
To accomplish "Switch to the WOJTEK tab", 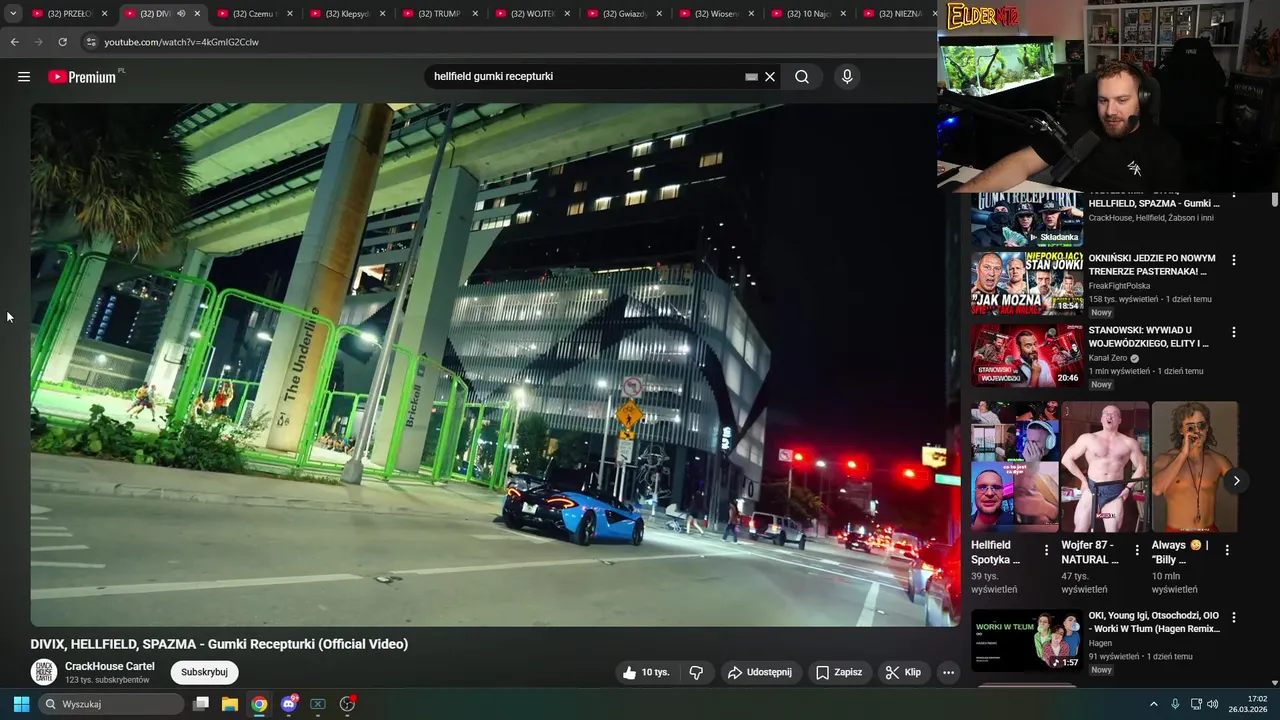I will pyautogui.click(x=531, y=14).
